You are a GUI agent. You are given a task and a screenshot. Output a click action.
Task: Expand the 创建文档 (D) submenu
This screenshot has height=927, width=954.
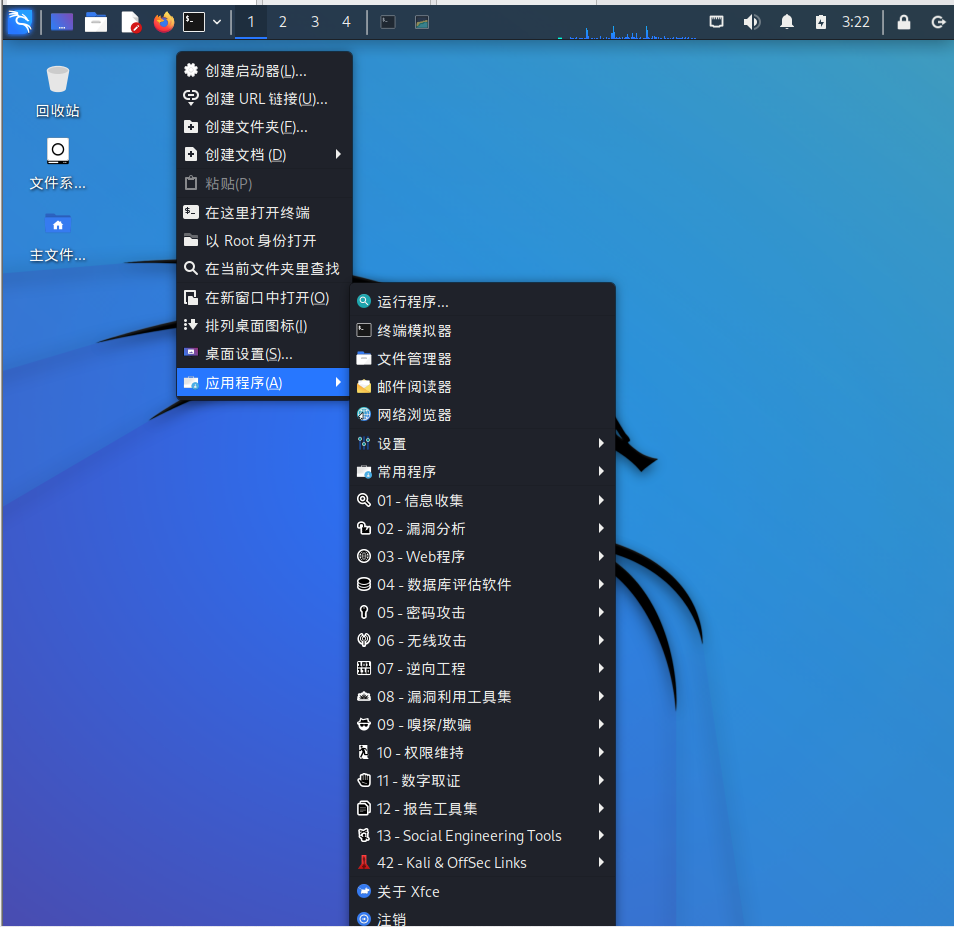point(264,154)
